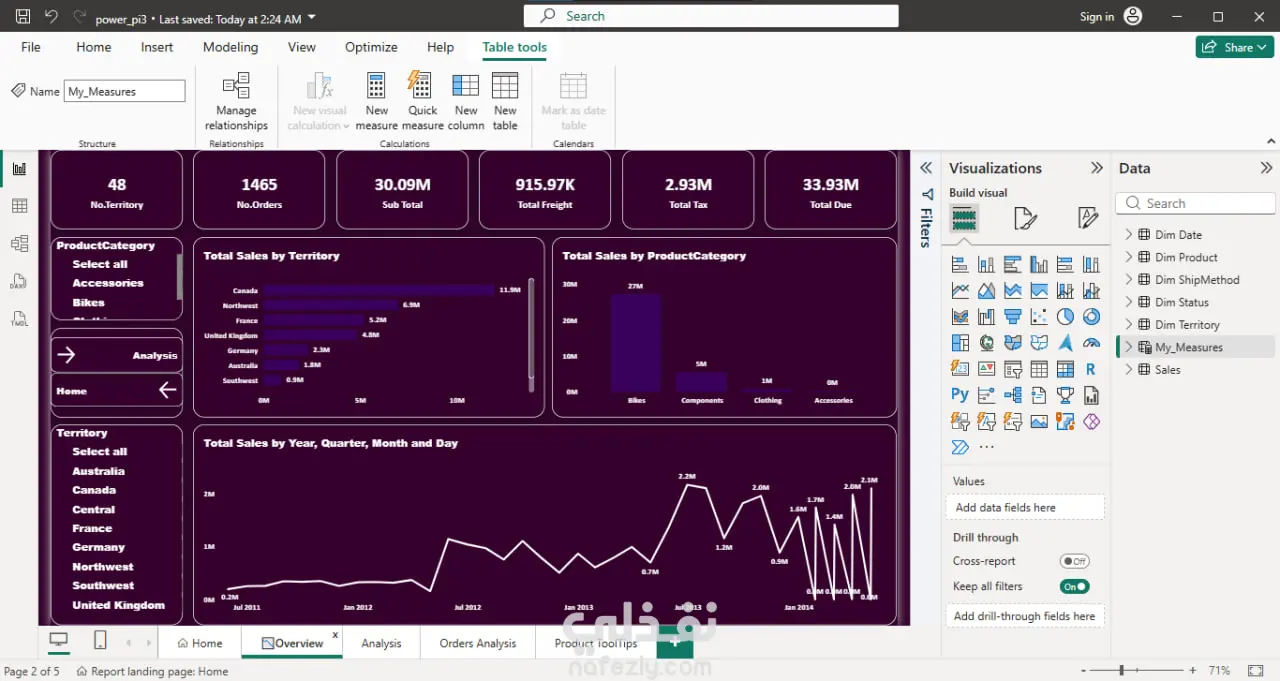Switch to Table view in left sidebar

19,206
